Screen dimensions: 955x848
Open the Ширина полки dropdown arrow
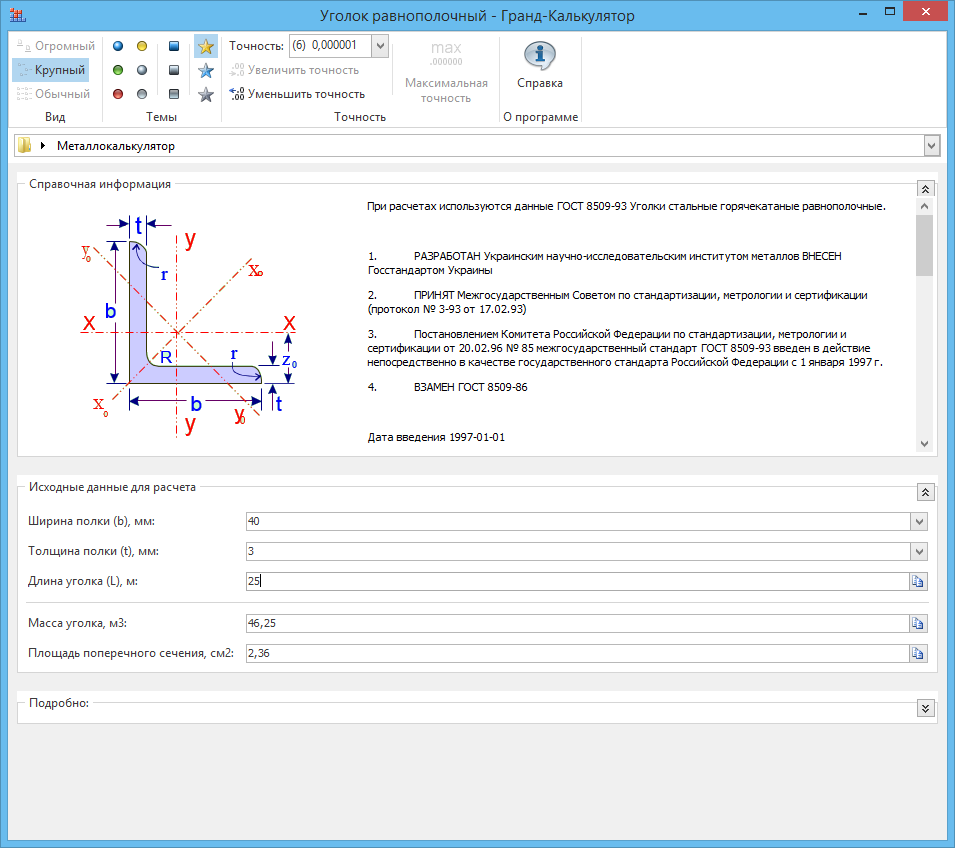click(x=919, y=521)
